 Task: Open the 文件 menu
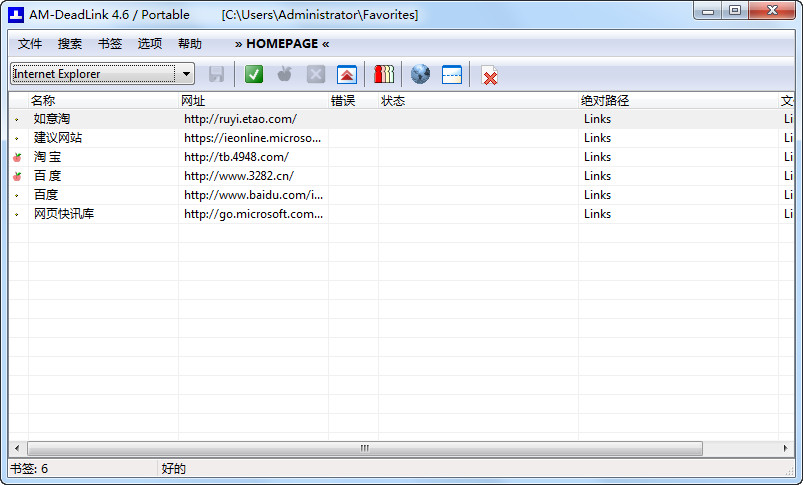tap(30, 44)
